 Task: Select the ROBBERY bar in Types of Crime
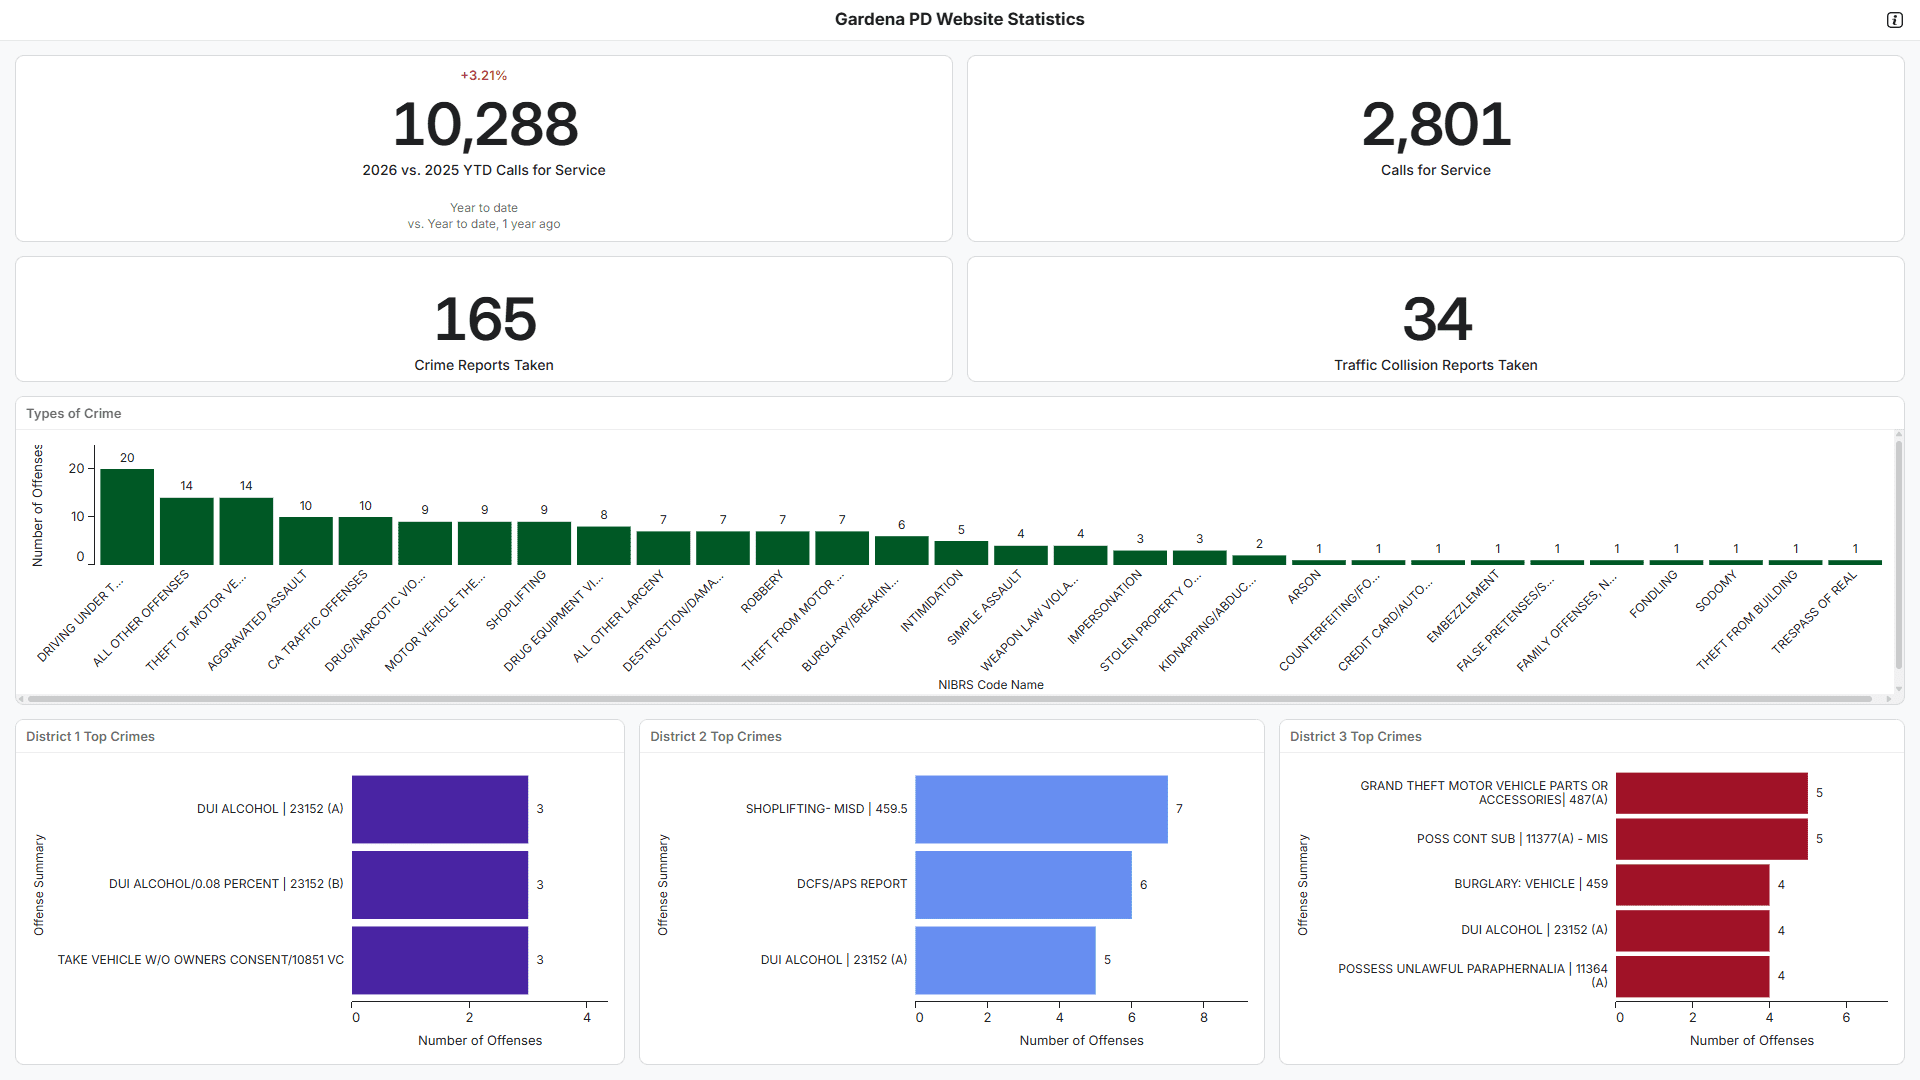point(782,548)
